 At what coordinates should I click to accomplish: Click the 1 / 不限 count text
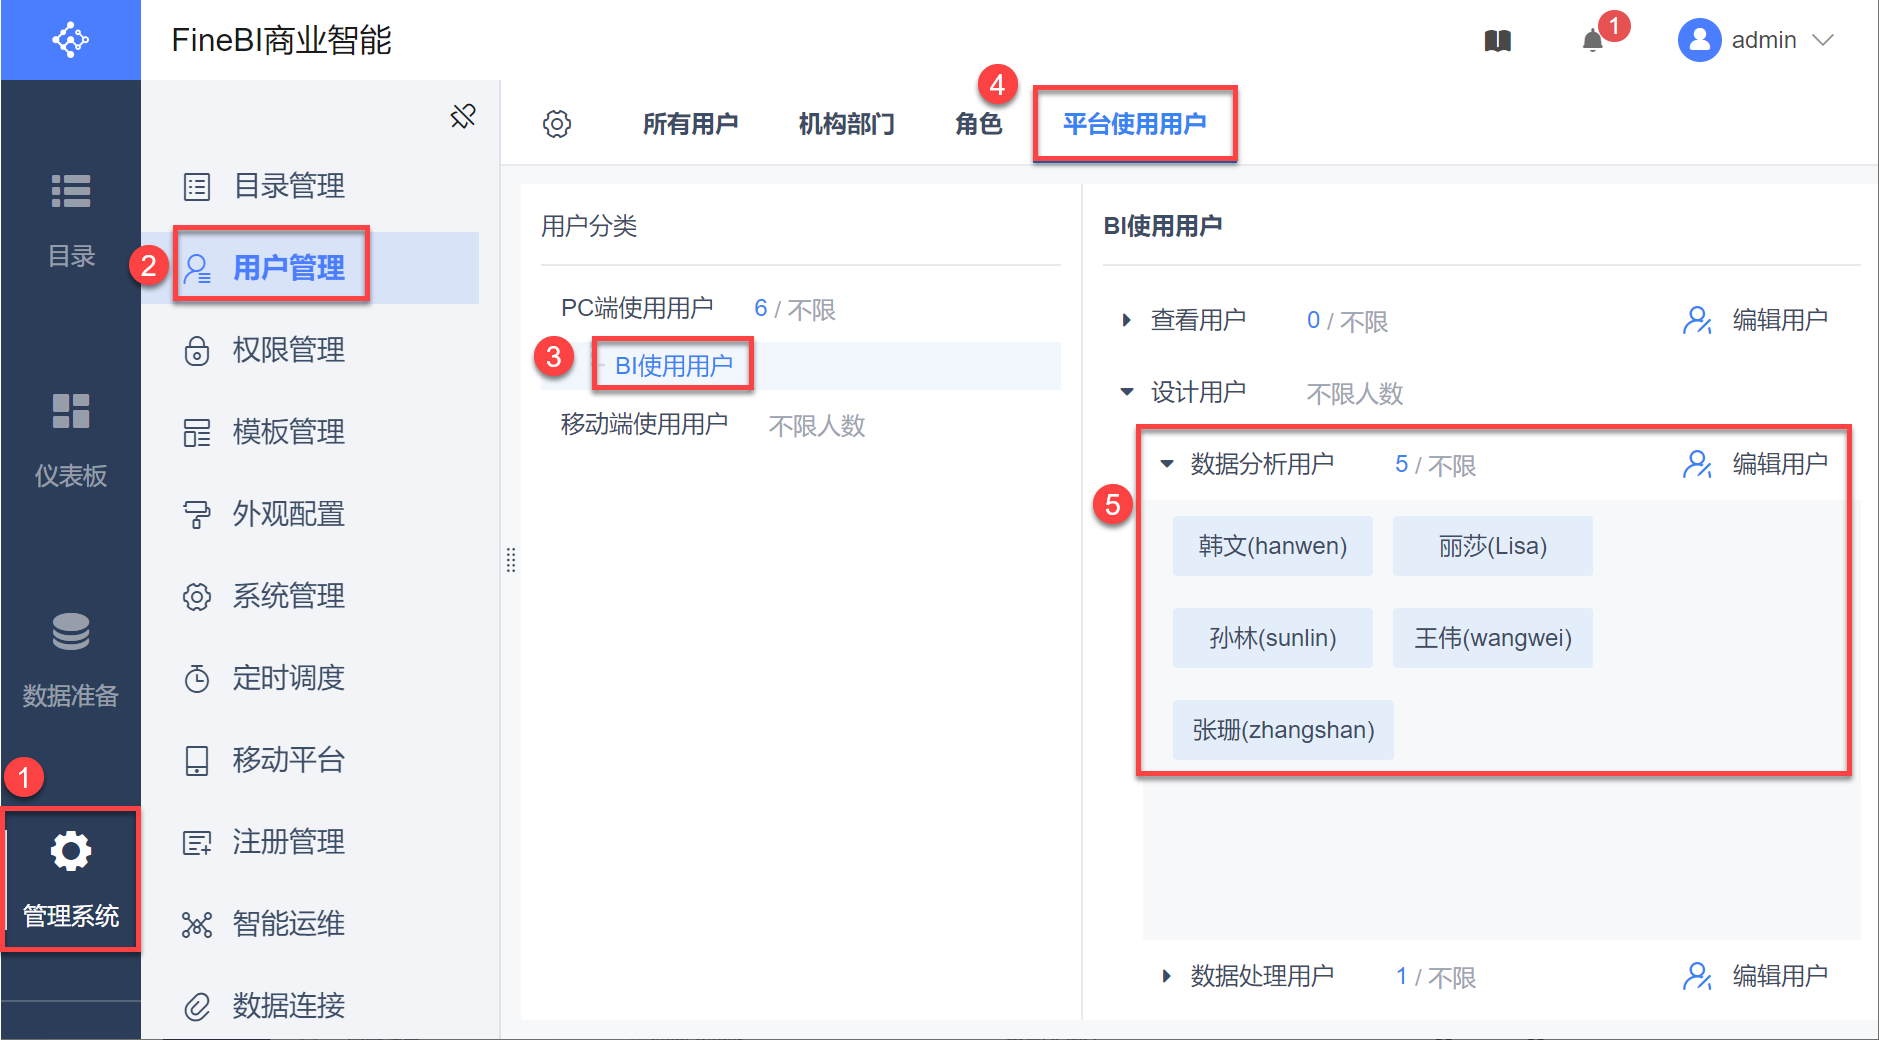pyautogui.click(x=1436, y=977)
